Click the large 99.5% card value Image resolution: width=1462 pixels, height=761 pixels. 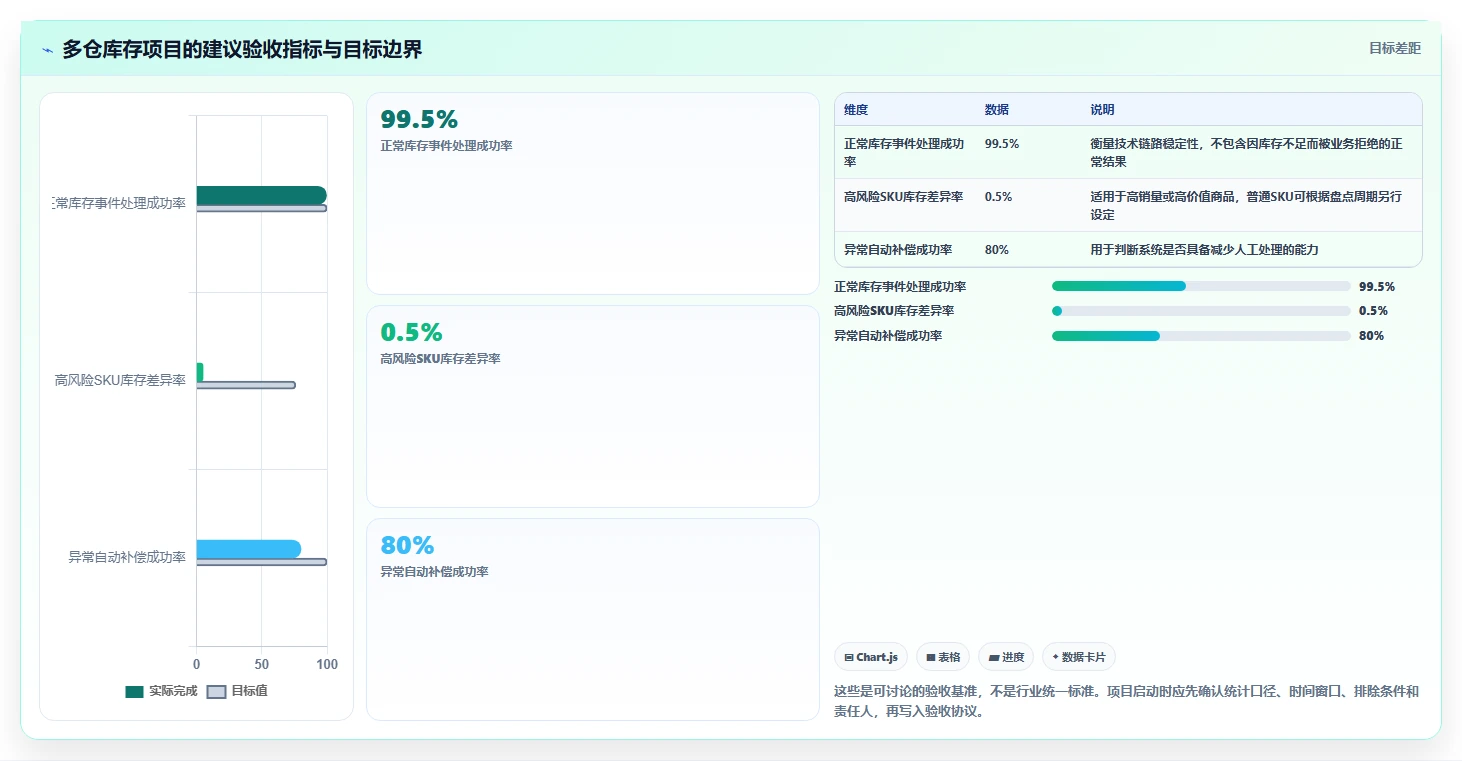tap(419, 120)
